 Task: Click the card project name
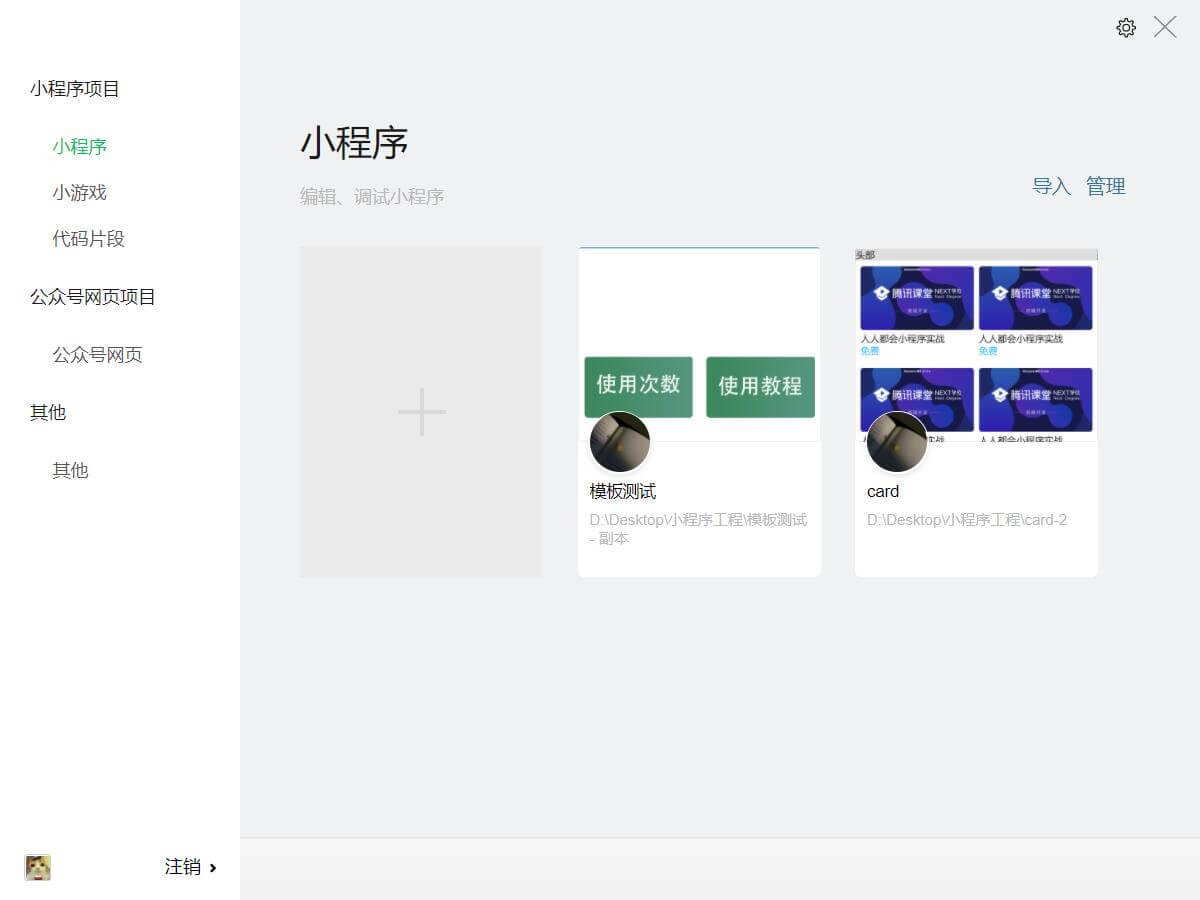pos(883,491)
